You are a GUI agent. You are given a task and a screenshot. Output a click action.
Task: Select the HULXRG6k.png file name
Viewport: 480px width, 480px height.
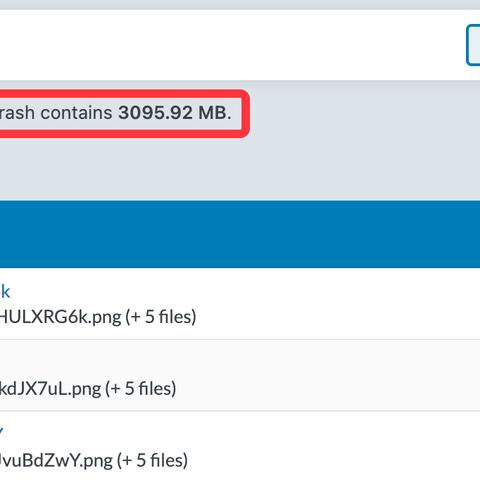tap(60, 317)
